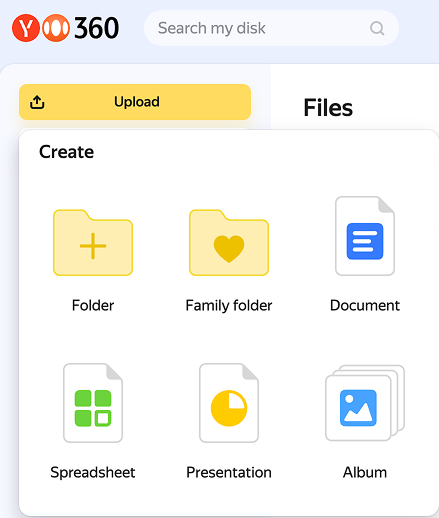
Task: Select the Presentation label
Action: pyautogui.click(x=229, y=472)
